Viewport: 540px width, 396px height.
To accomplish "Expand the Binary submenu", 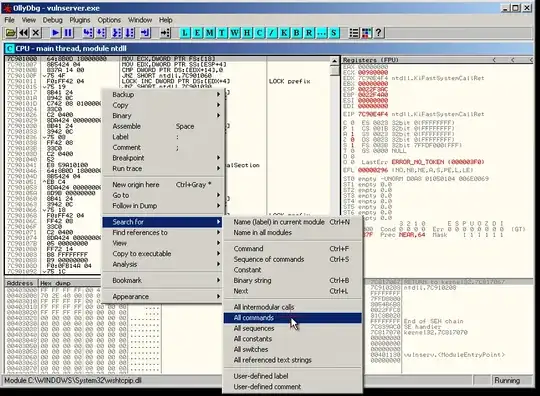I will point(164,116).
